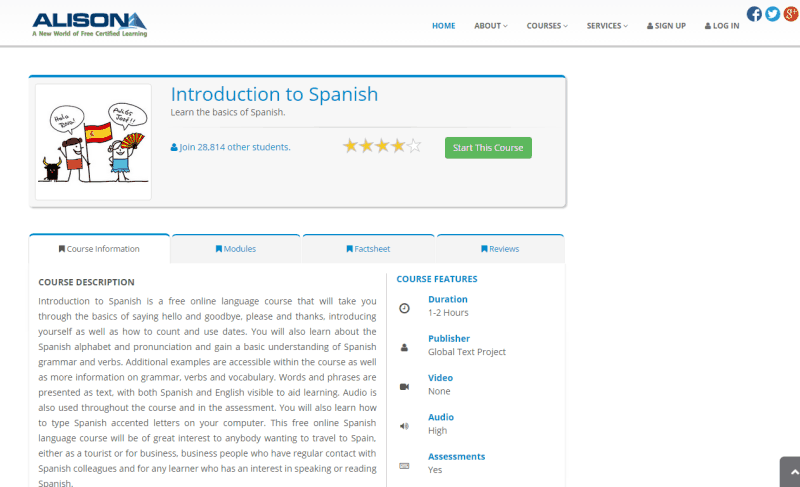Click 'Learn the basics of Spanish.' subtitle

(228, 112)
